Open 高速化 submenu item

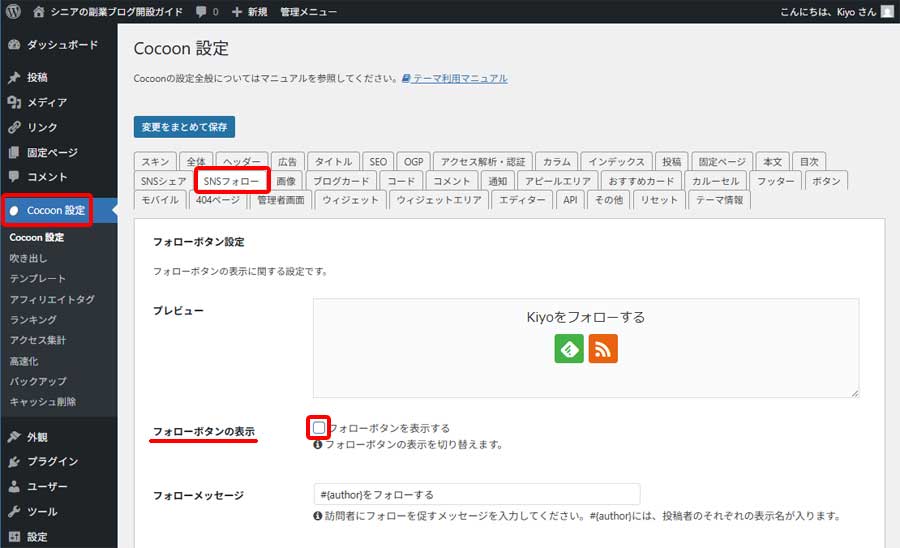click(24, 361)
